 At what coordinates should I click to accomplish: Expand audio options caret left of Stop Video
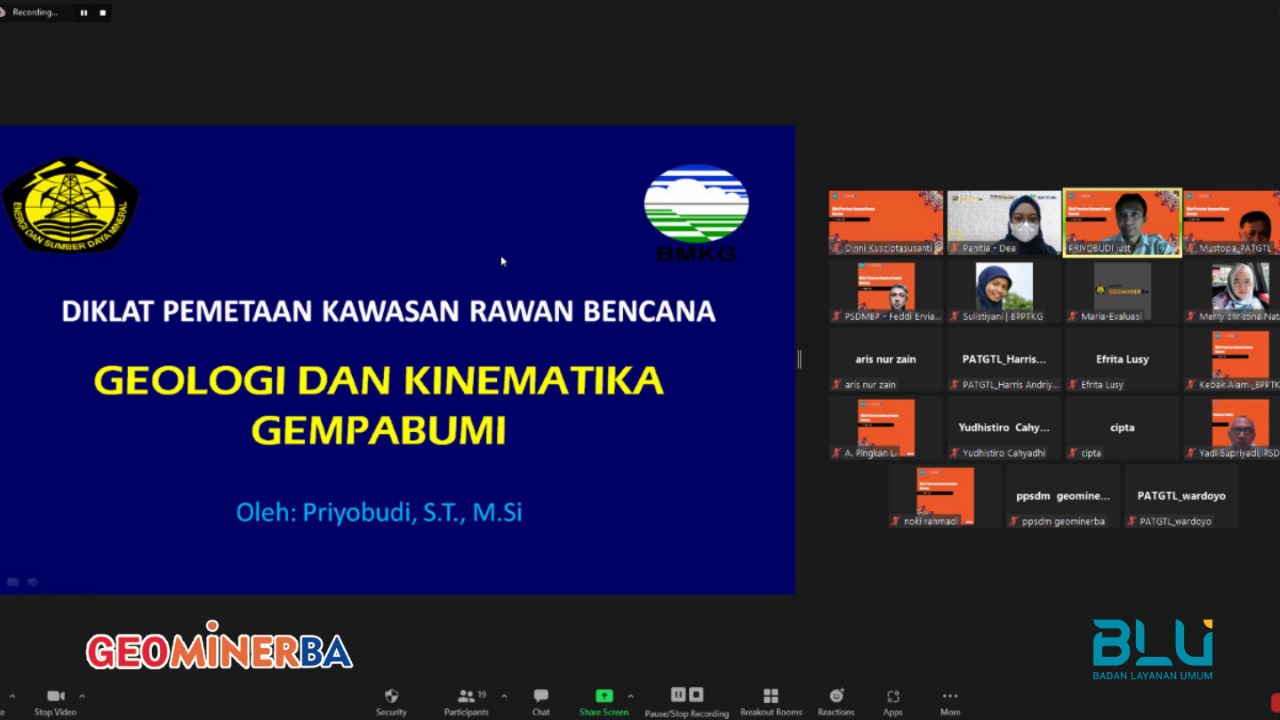click(x=12, y=696)
